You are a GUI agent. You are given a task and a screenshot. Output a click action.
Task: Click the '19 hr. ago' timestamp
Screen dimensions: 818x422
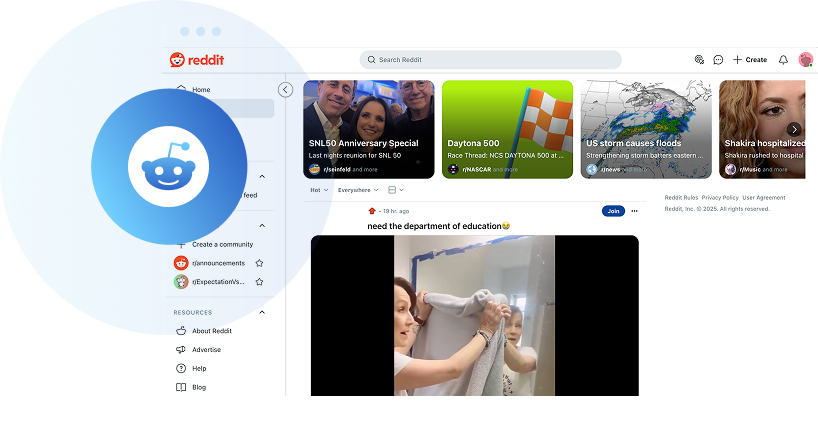coord(396,211)
